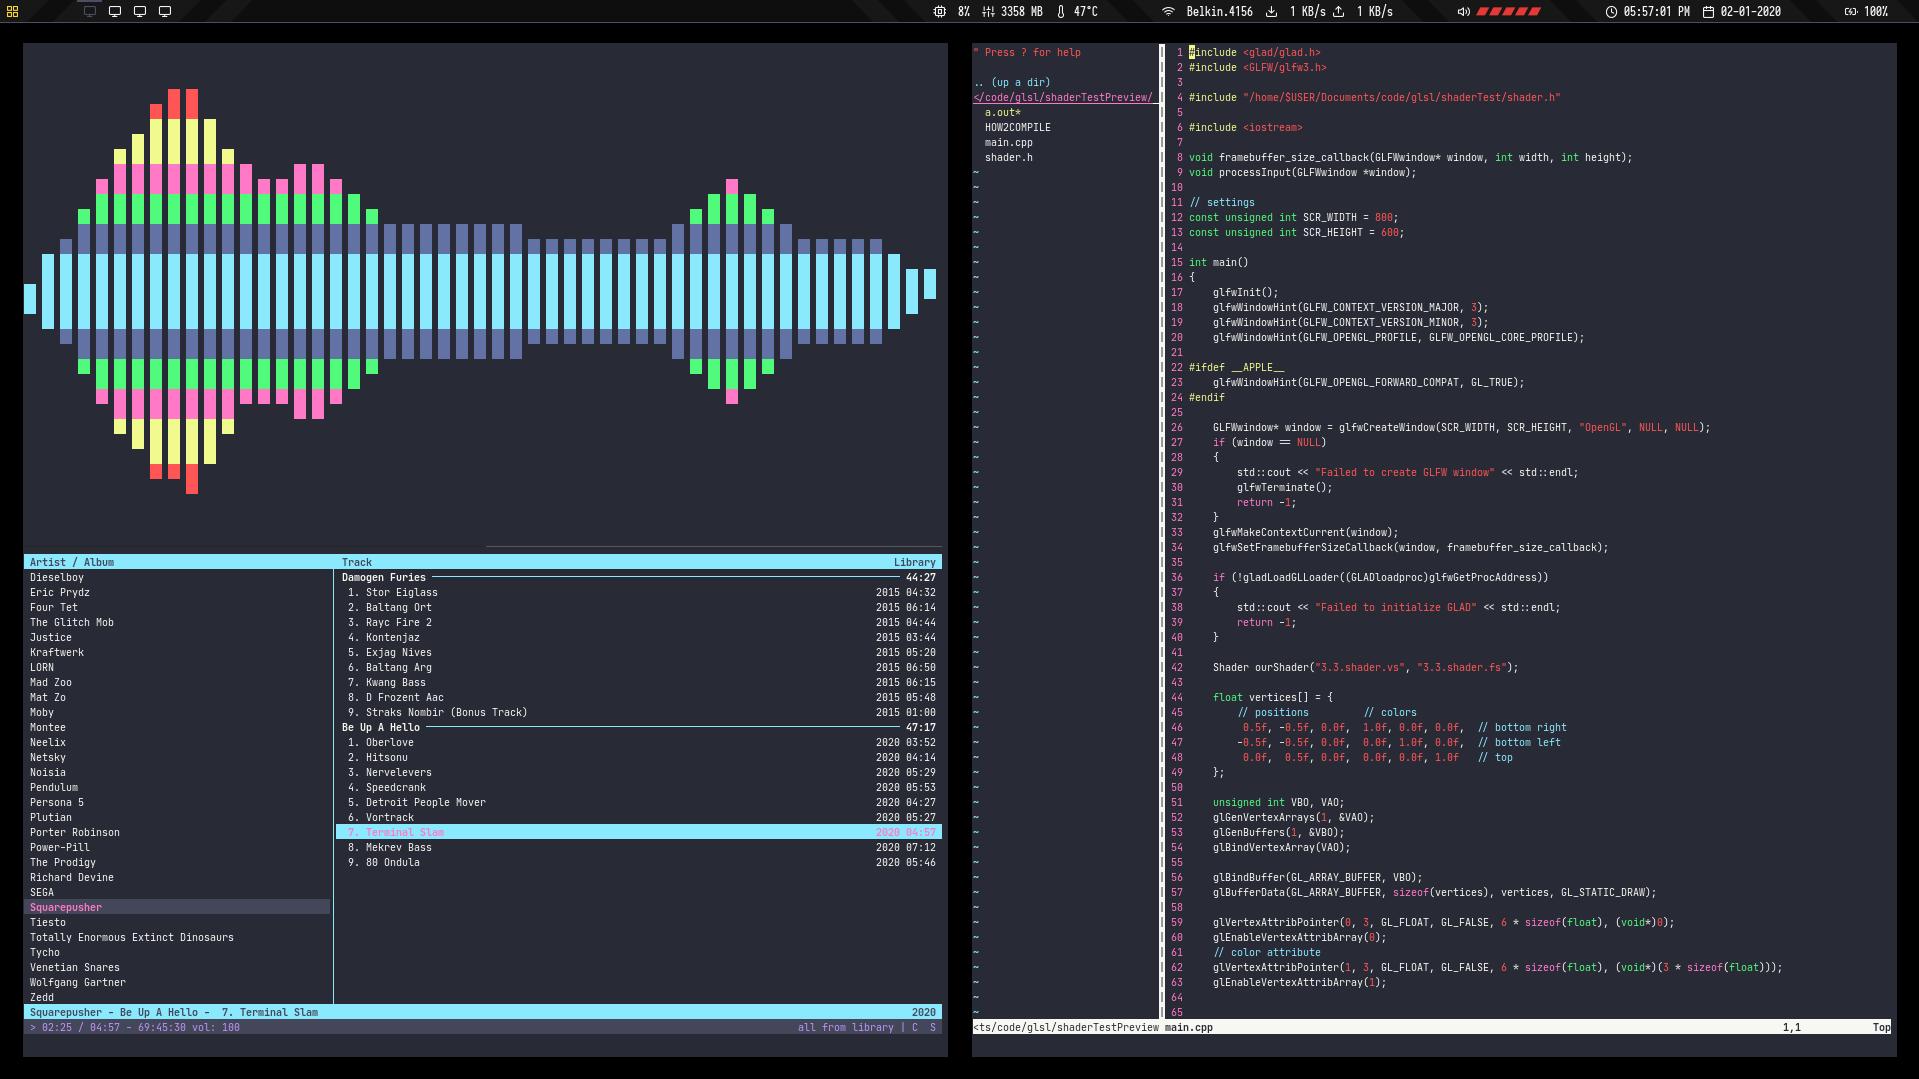Click the calendar icon beside the date

(x=1709, y=12)
